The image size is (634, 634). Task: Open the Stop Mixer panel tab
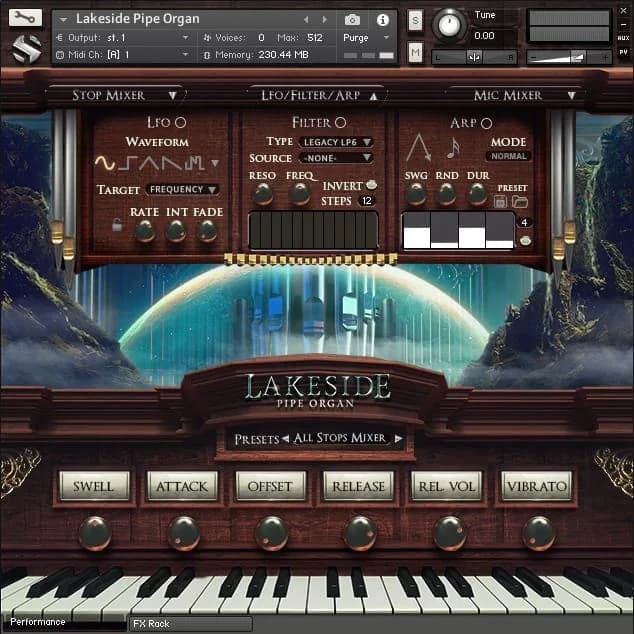pyautogui.click(x=117, y=95)
